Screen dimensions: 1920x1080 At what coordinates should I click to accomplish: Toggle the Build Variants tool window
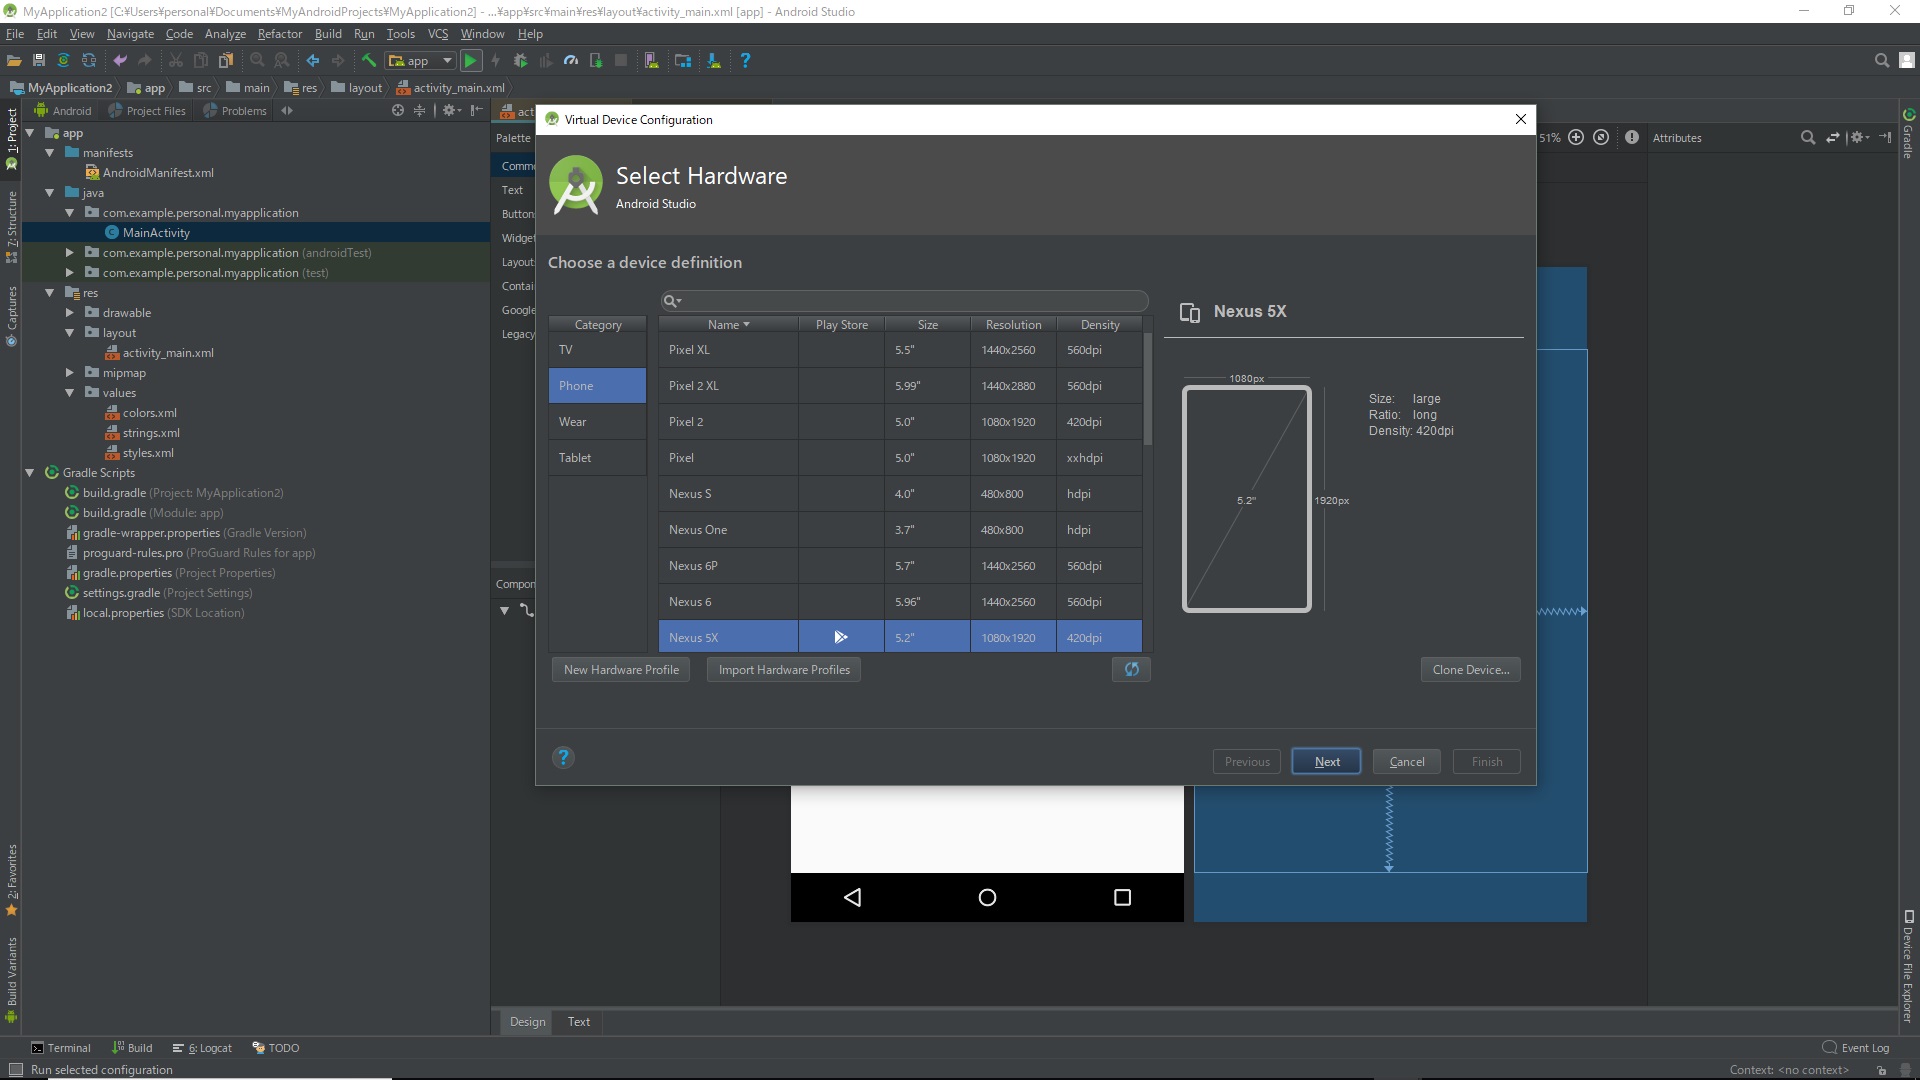(11, 980)
